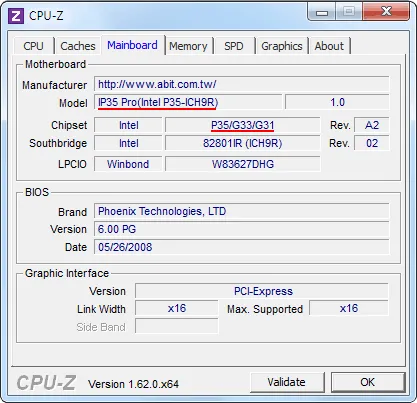The height and width of the screenshot is (403, 417).
Task: Click the abit manufacturer URL field
Action: [242, 84]
